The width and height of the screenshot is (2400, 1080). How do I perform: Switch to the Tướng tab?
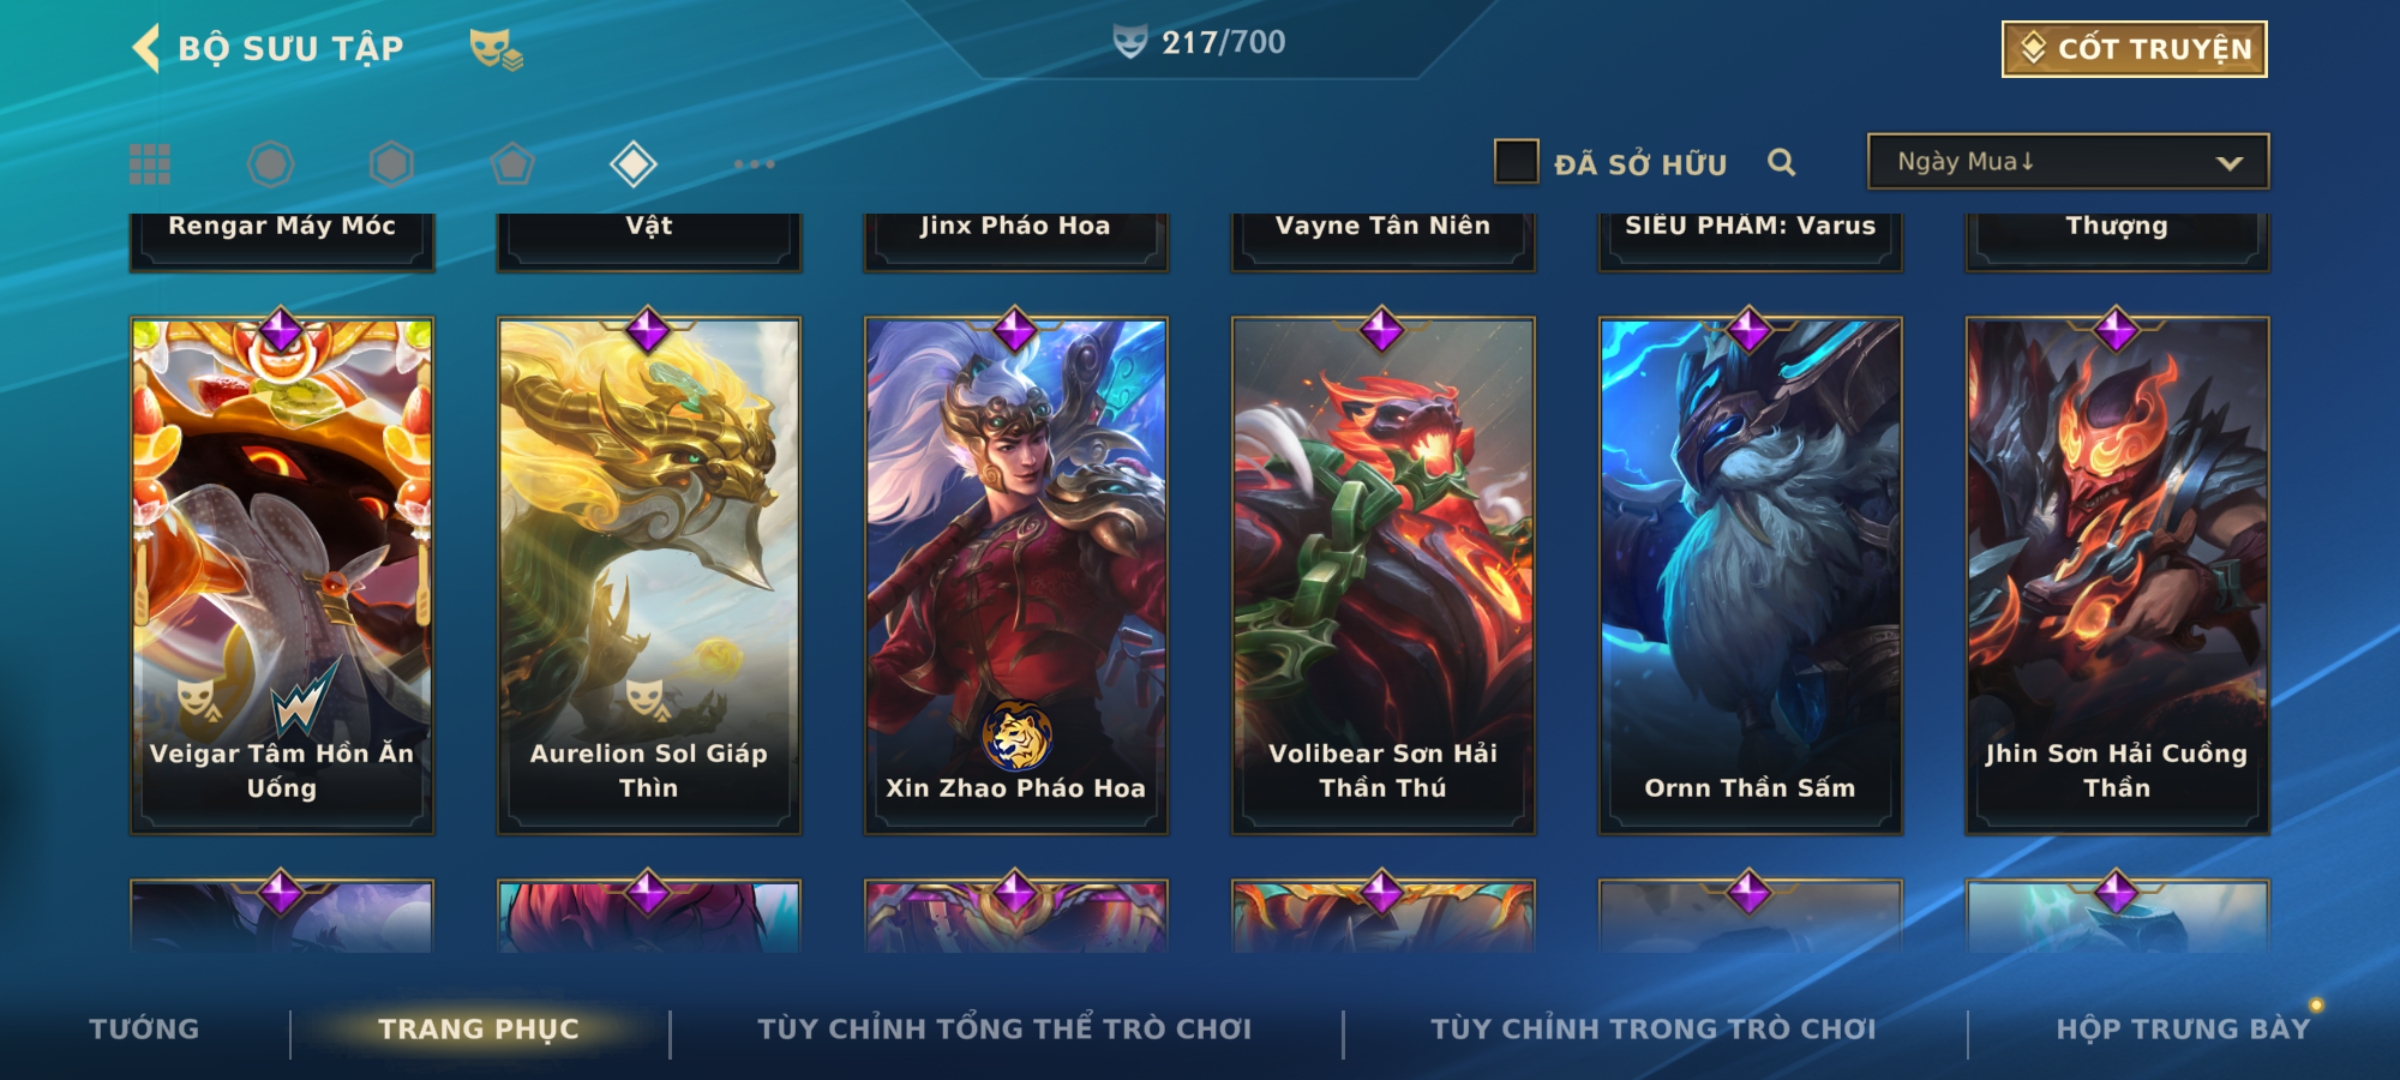click(x=144, y=1028)
